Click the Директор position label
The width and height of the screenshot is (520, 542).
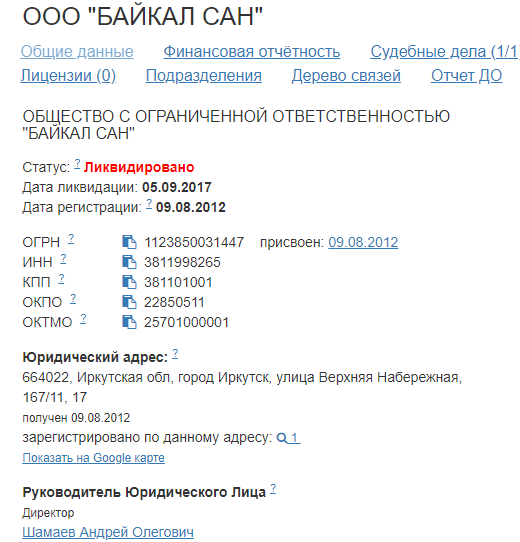click(x=48, y=513)
